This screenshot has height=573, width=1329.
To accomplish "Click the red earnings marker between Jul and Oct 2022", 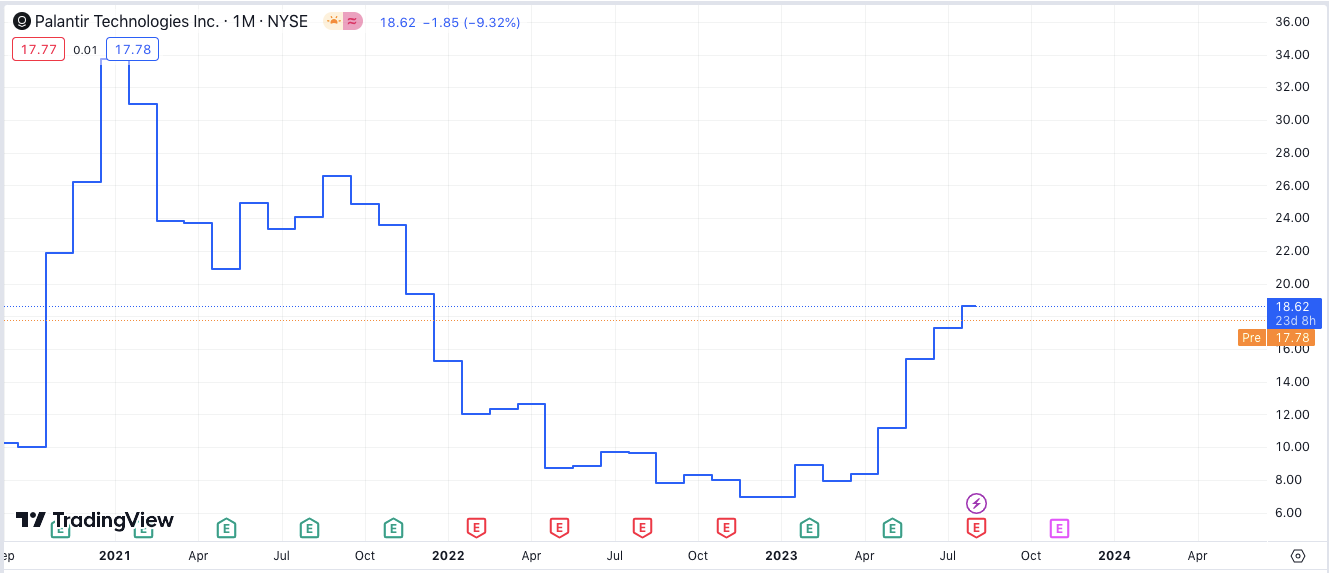I will [x=643, y=527].
